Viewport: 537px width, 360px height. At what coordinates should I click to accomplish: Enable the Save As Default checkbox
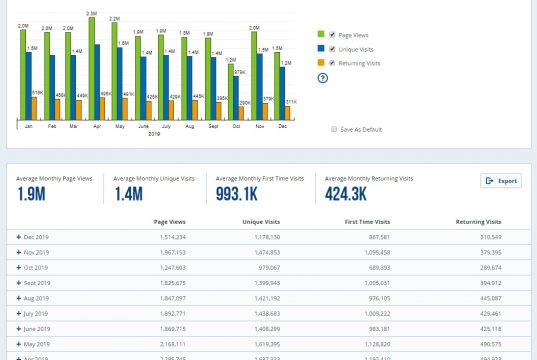coord(334,129)
